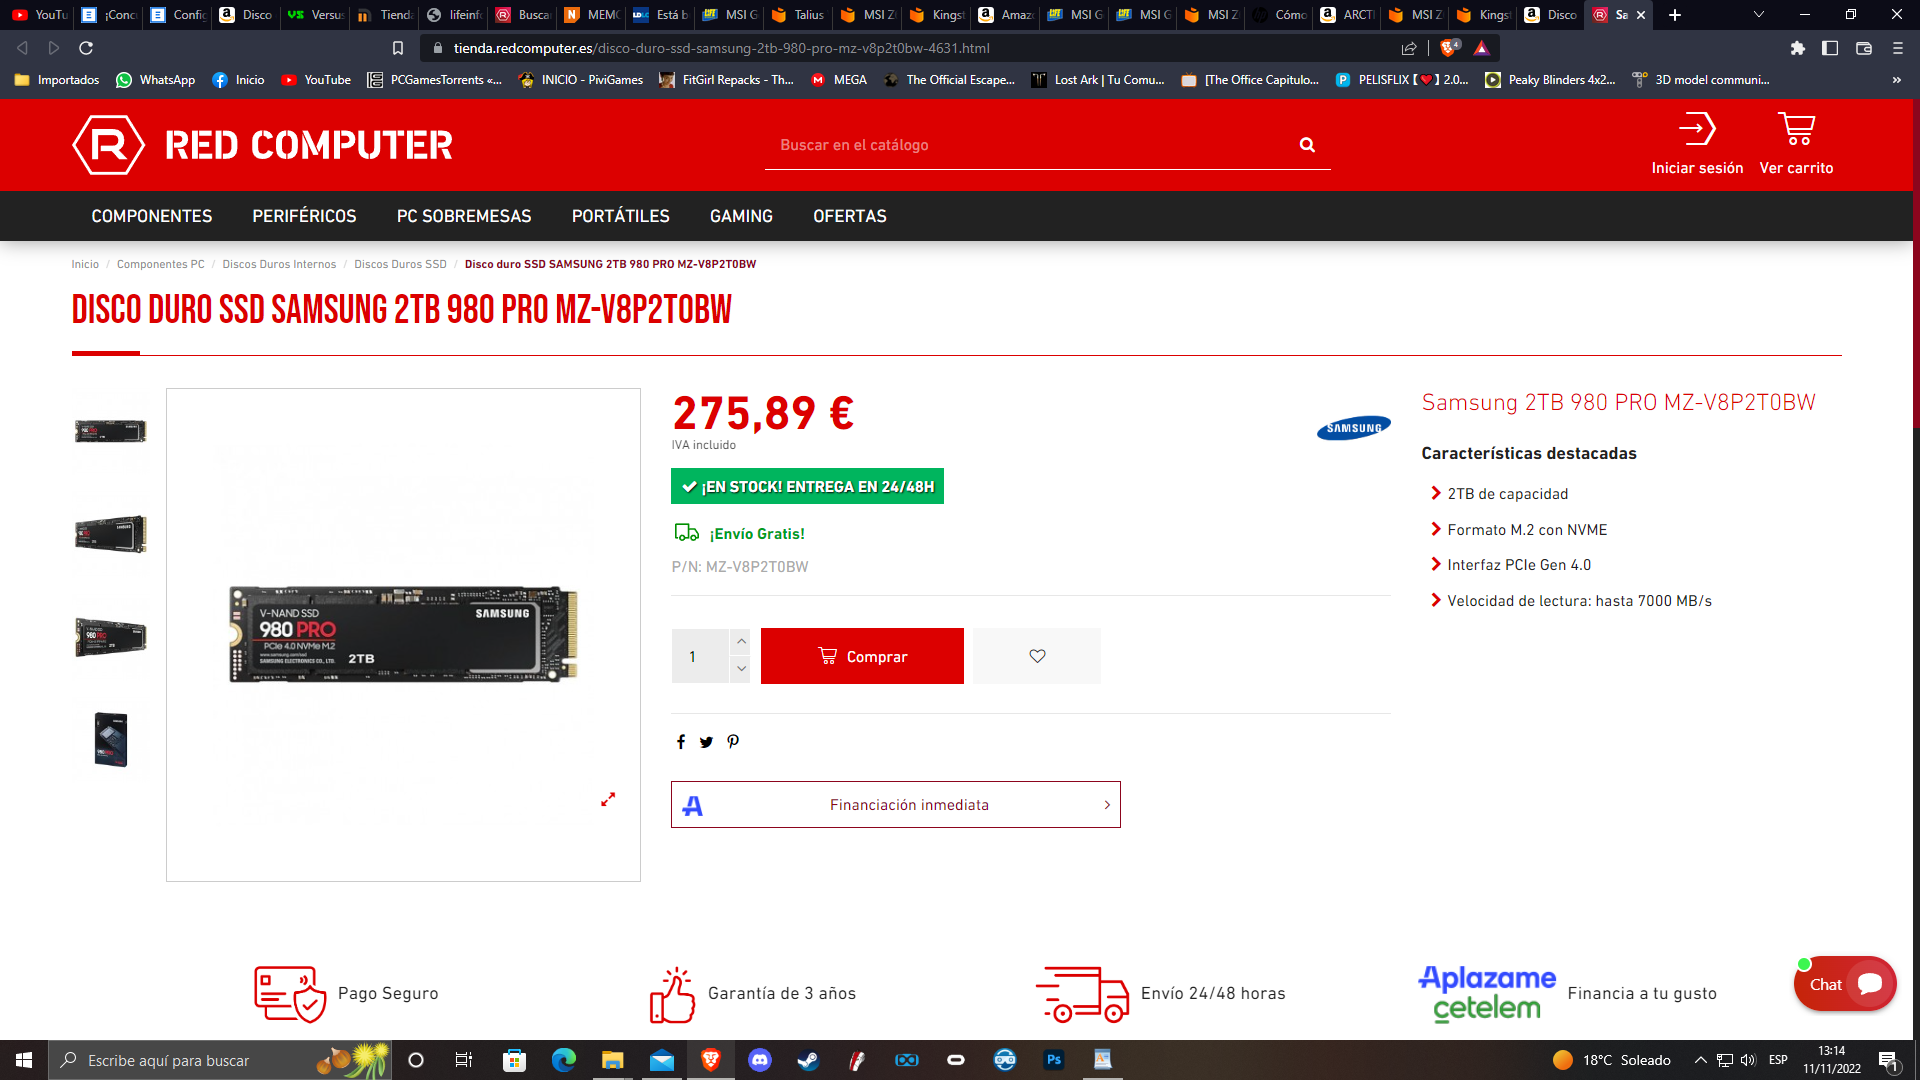1920x1080 pixels.
Task: Open the MEGA bookmark
Action: coord(839,80)
